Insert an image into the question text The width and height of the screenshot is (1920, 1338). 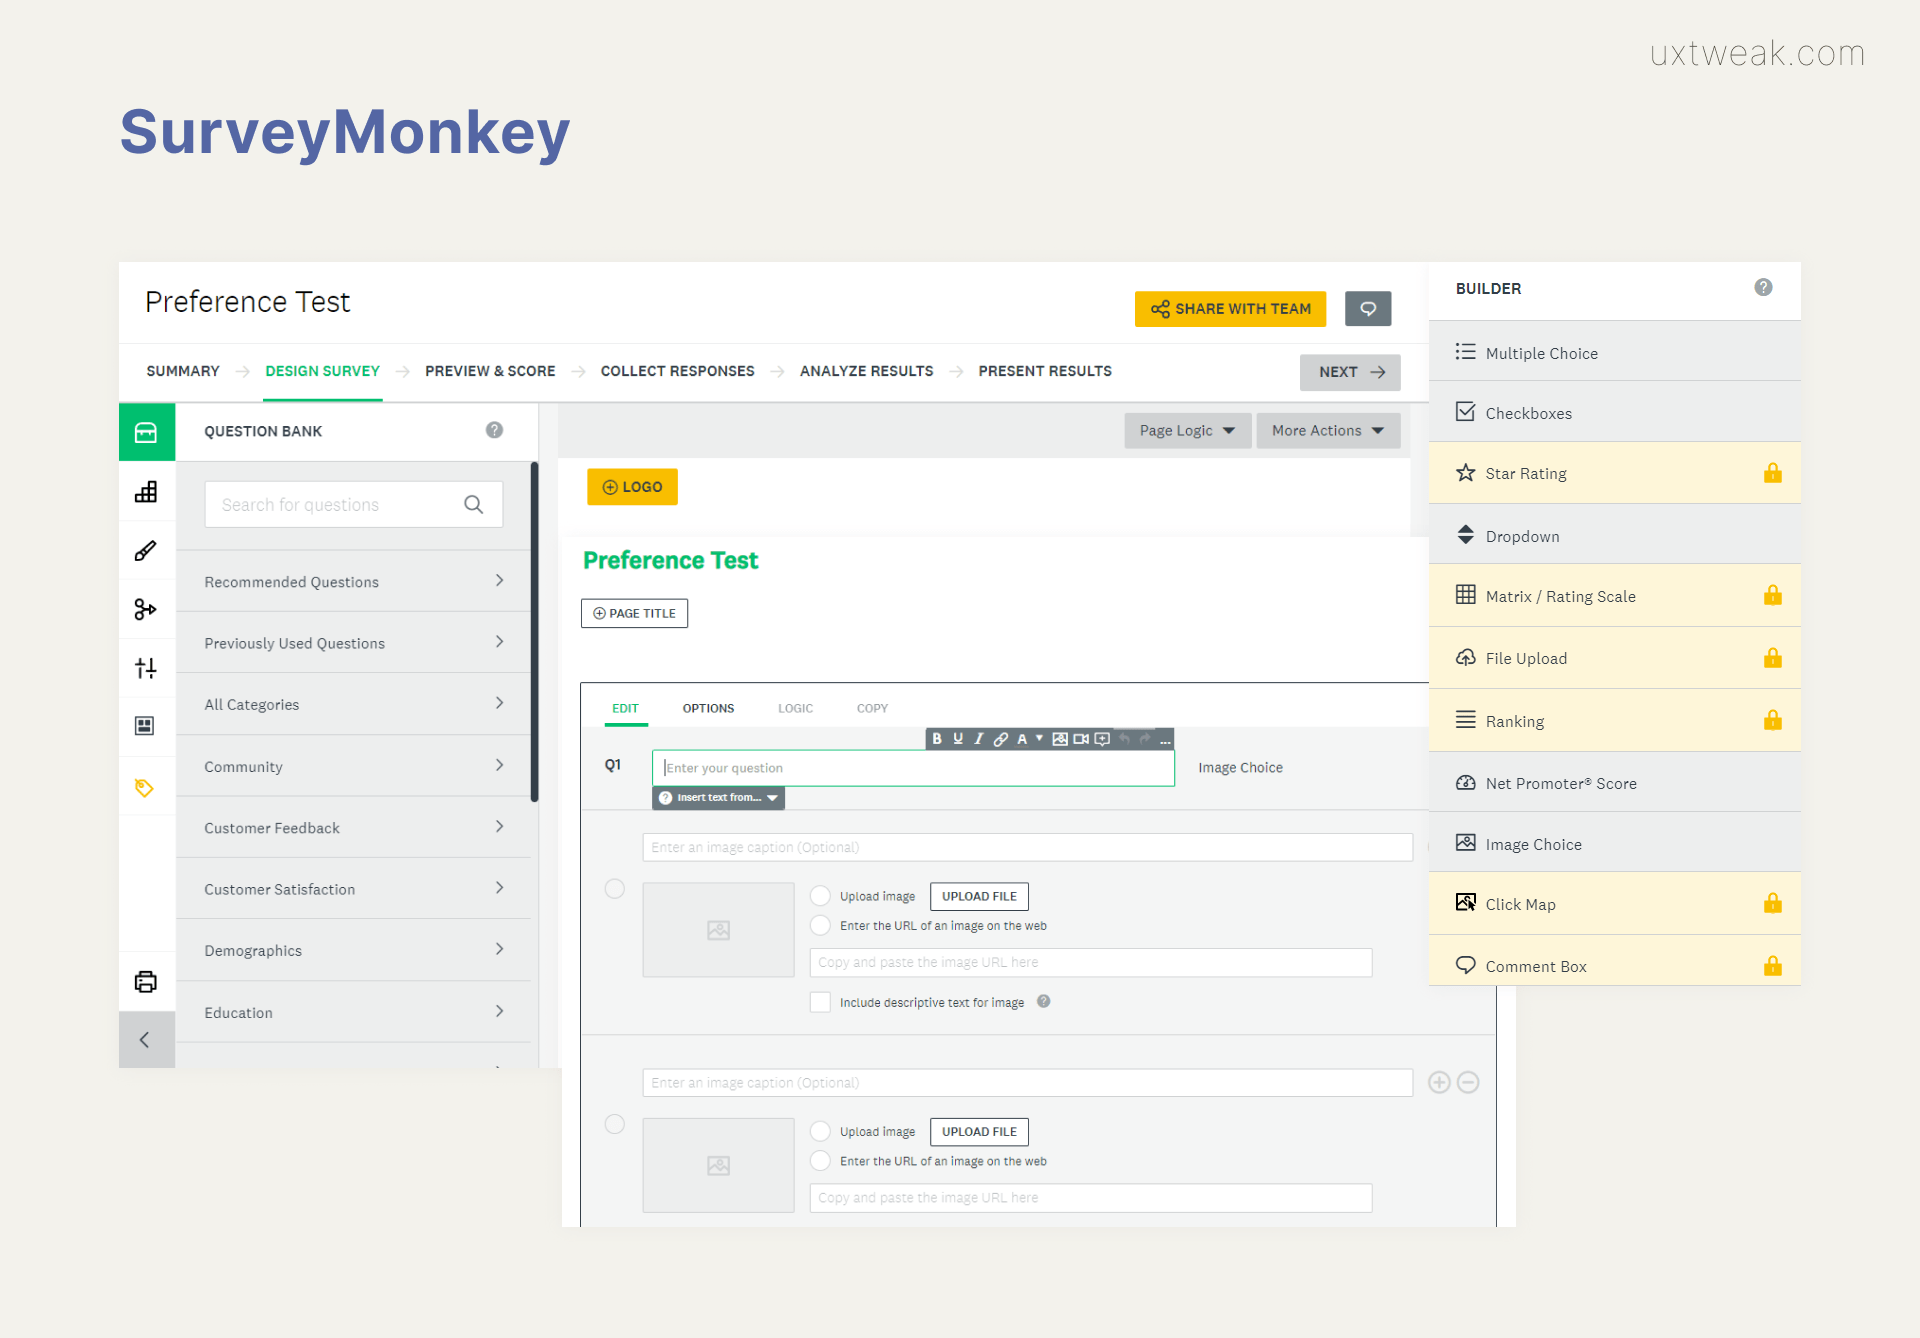click(1060, 739)
